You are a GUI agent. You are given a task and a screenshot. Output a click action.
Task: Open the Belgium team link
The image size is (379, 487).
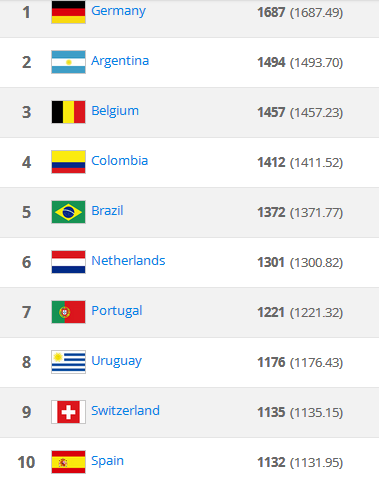(x=115, y=111)
